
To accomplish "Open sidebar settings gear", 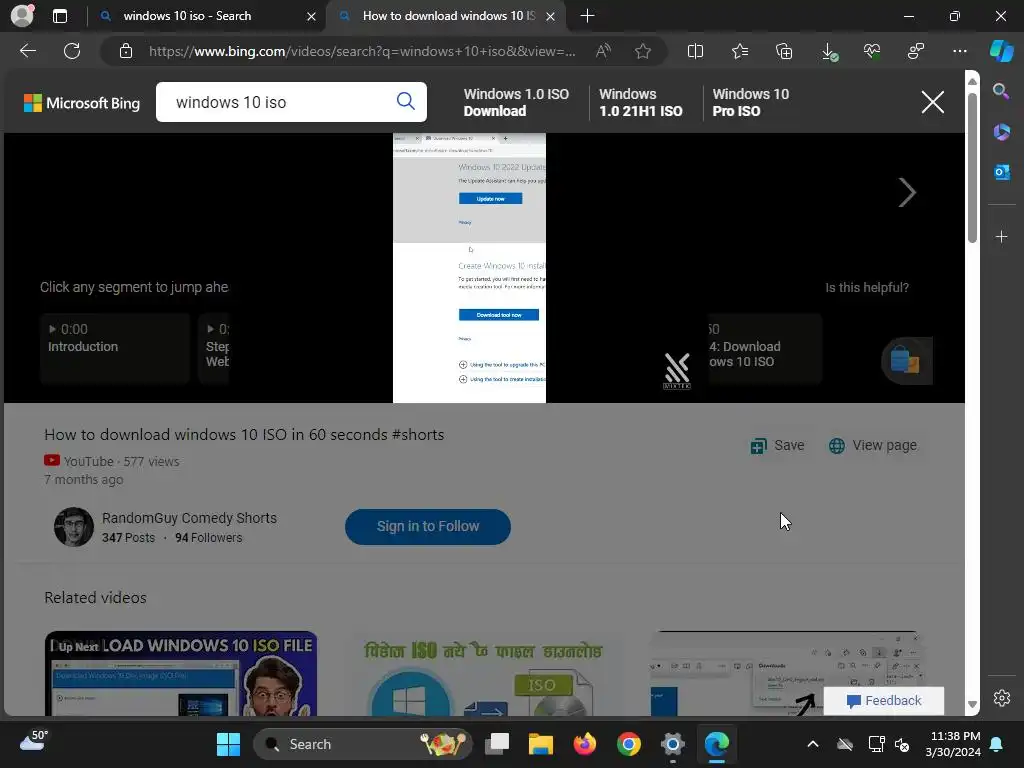I will [1001, 698].
